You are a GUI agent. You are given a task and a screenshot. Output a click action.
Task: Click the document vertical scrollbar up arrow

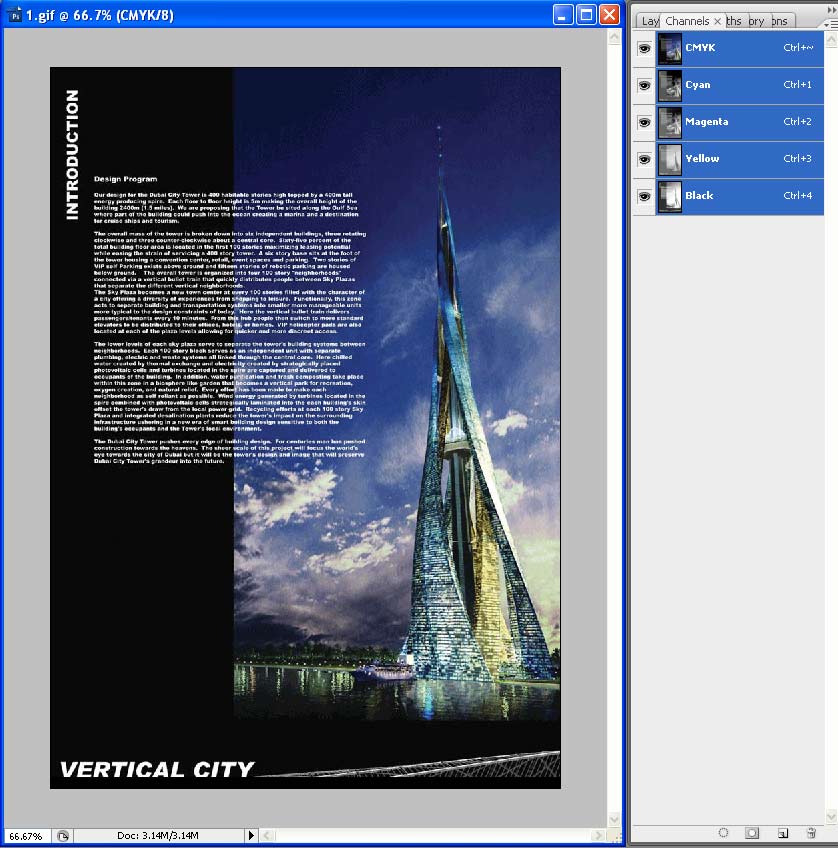[x=614, y=37]
